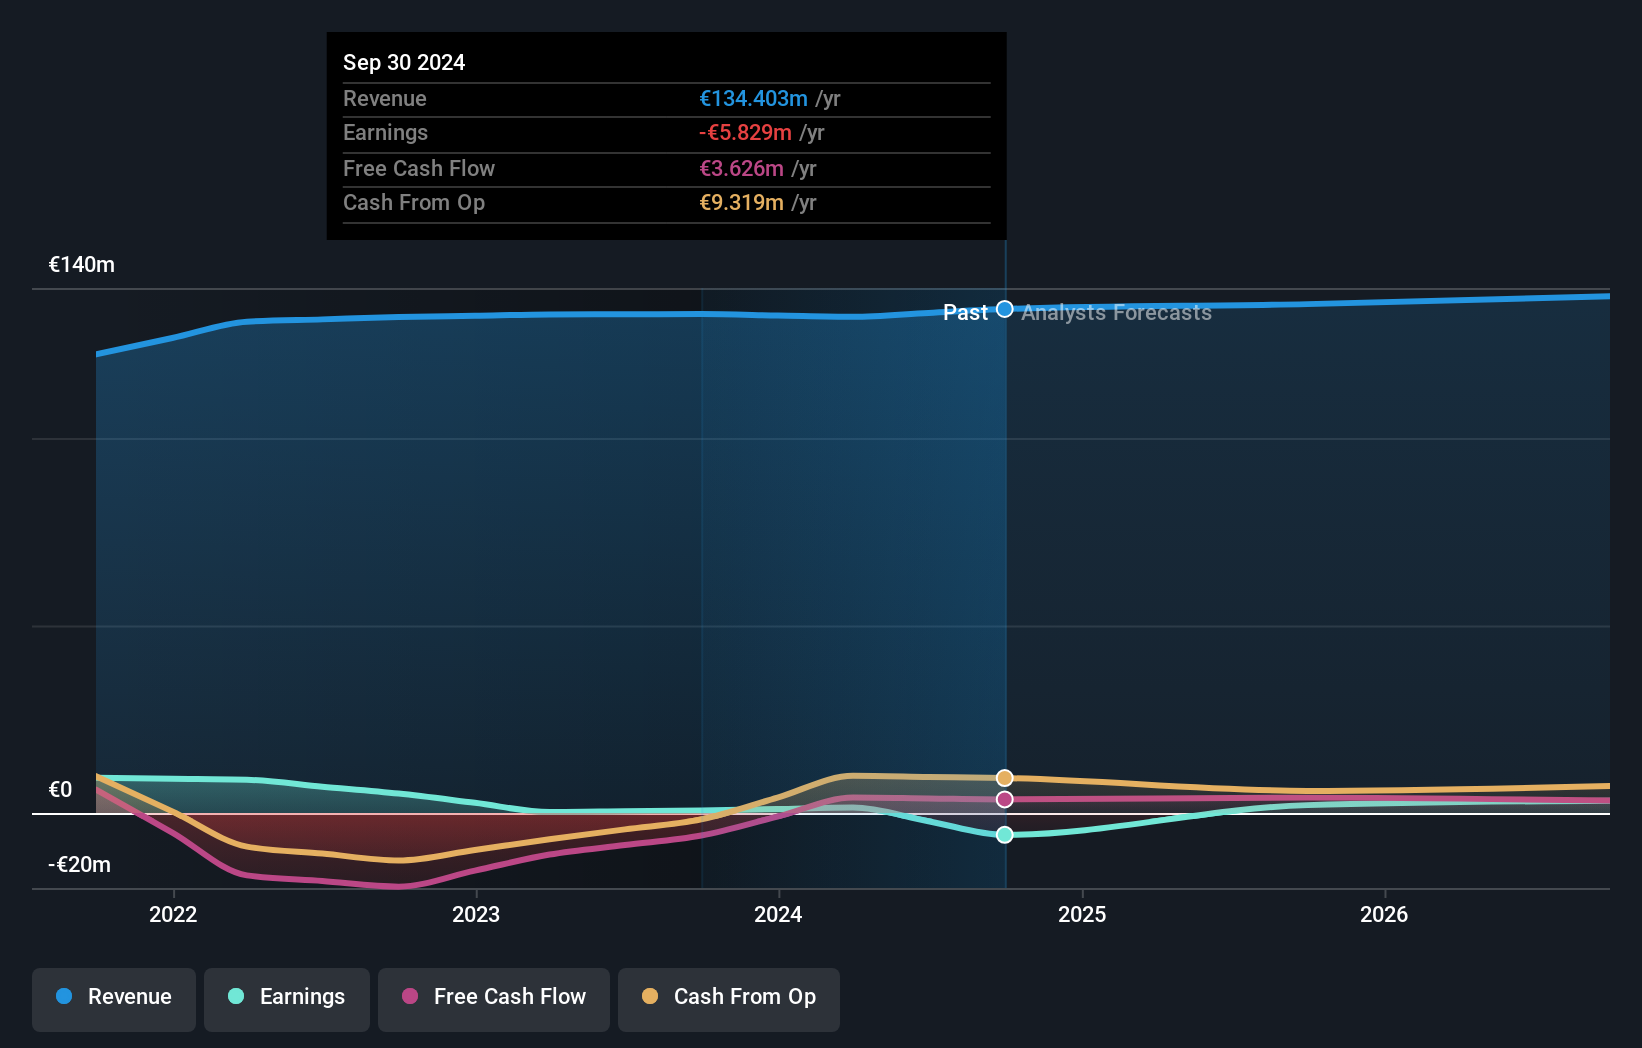Click the orange Cash From Op marker

(x=1005, y=778)
